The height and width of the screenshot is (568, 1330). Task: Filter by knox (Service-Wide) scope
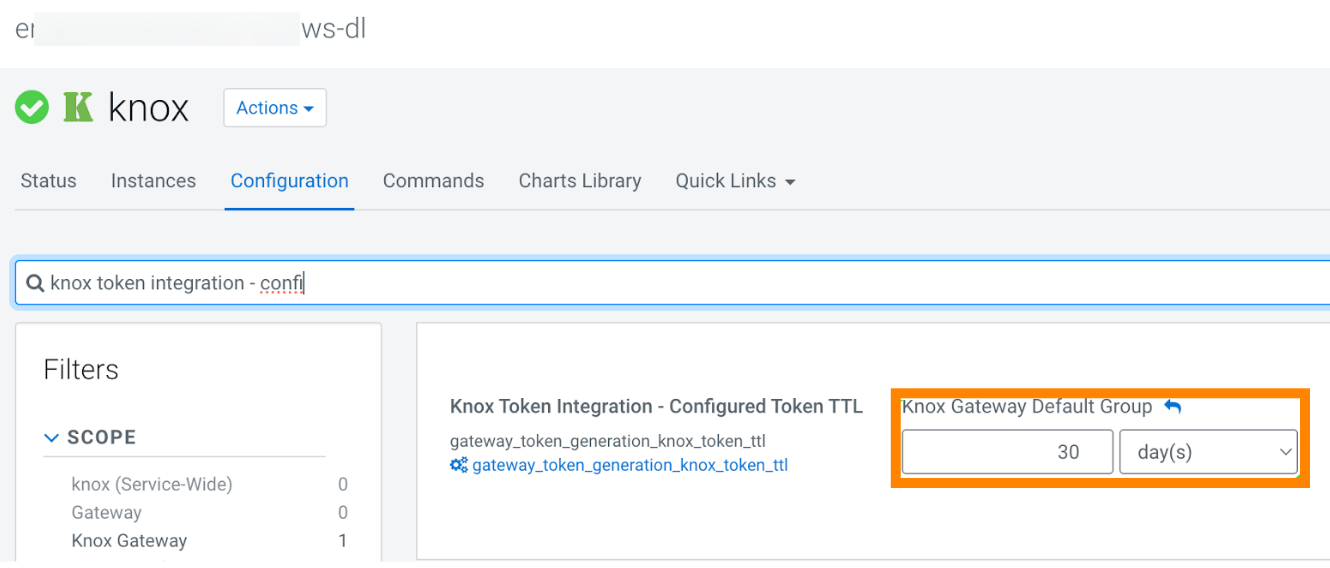(151, 484)
